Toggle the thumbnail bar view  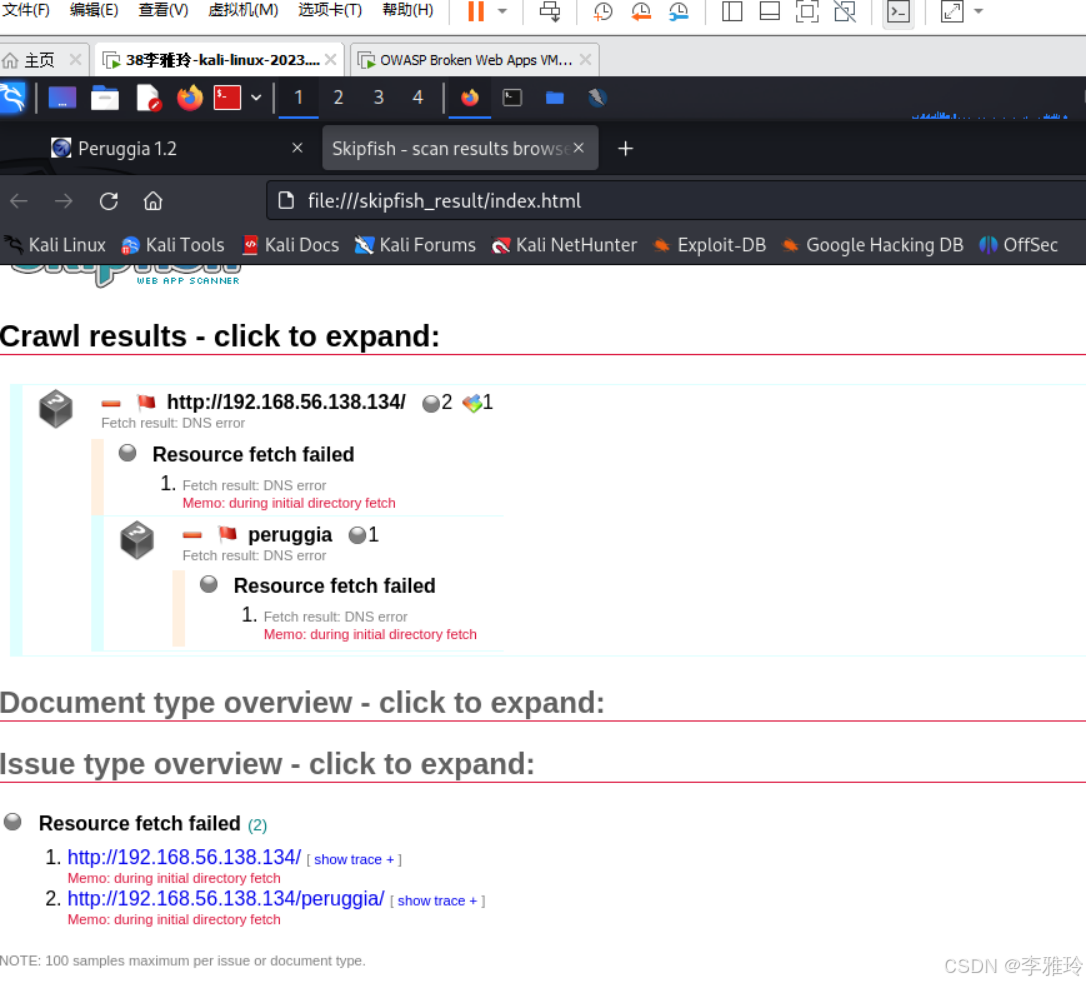769,11
